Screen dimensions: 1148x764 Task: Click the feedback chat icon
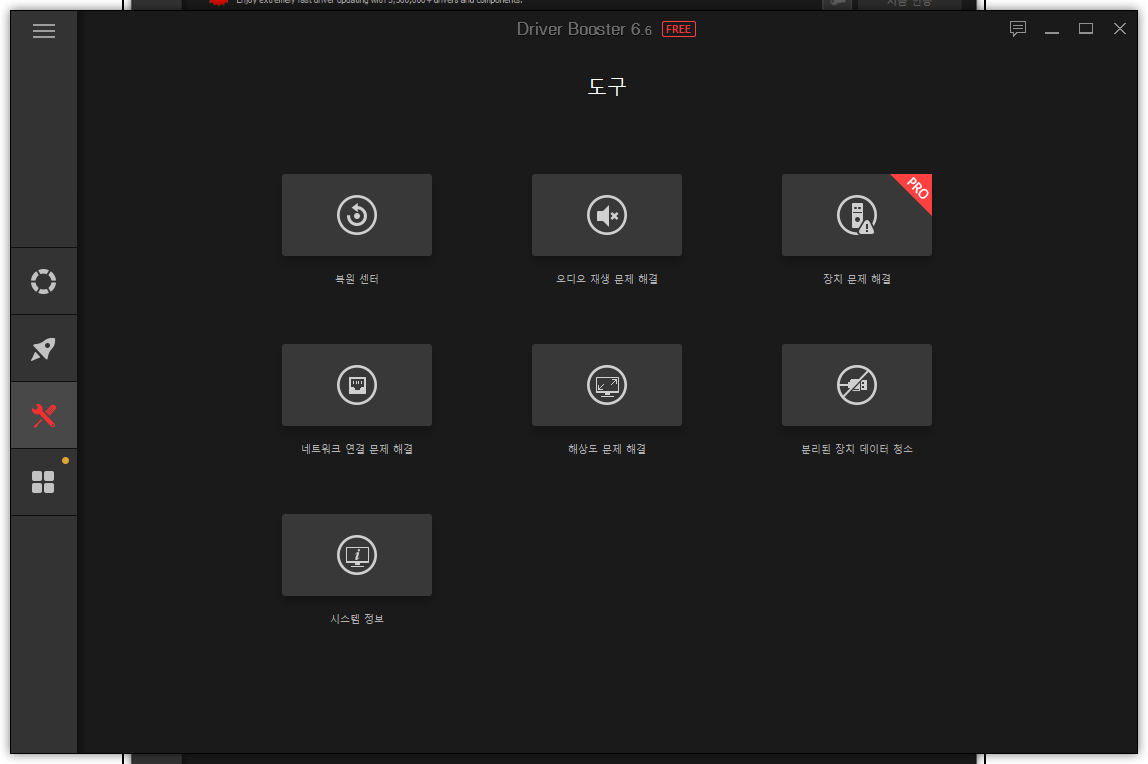click(x=1018, y=29)
